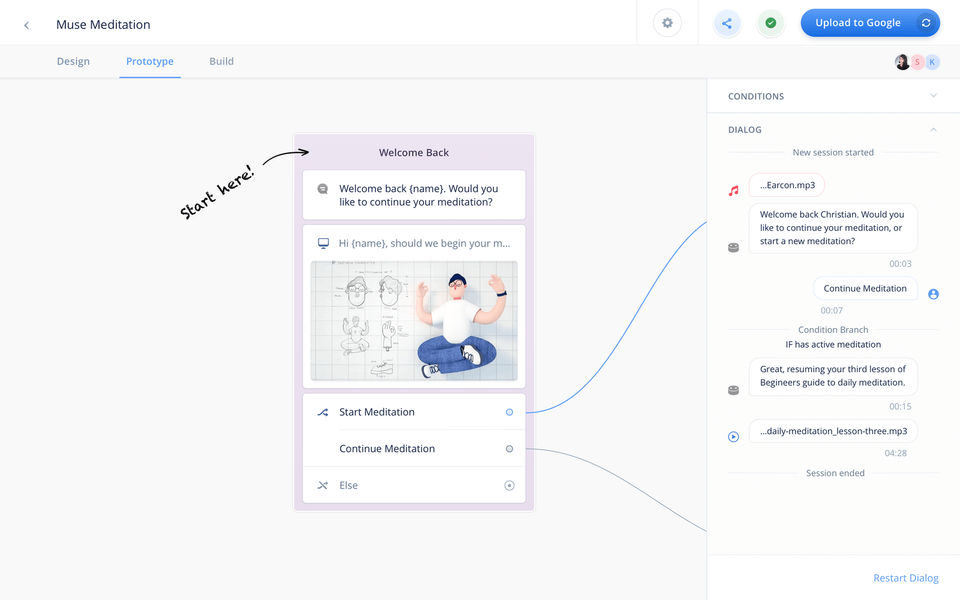Click the New session started label

pyautogui.click(x=833, y=152)
